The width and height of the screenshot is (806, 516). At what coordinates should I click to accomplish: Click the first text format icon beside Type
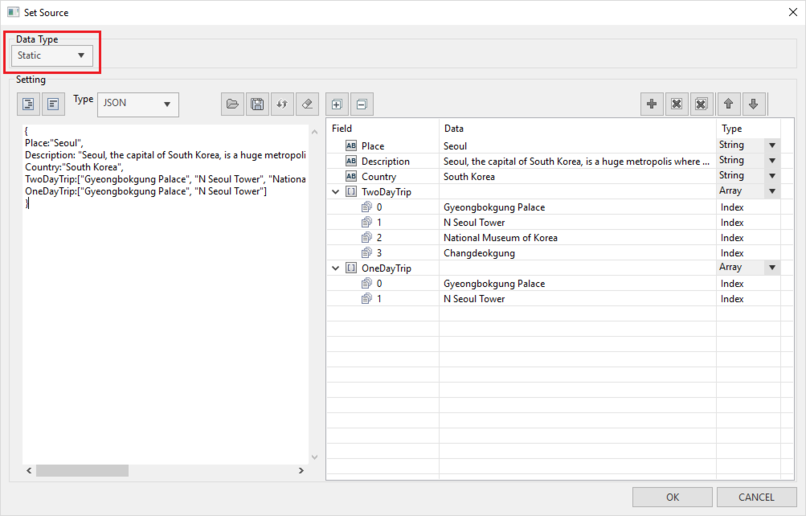point(28,104)
